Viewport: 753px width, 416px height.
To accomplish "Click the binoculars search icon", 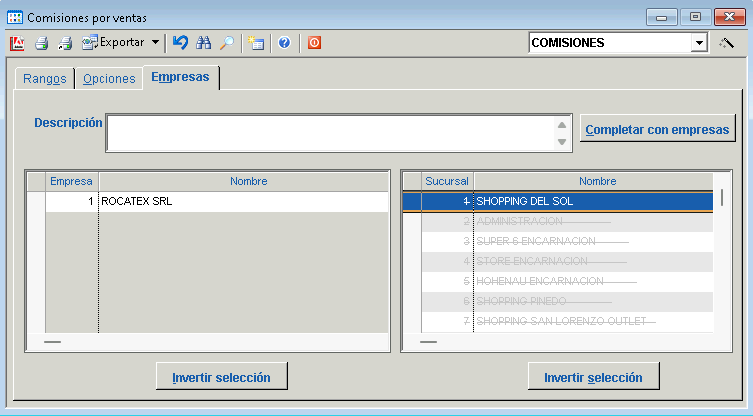I will pos(204,43).
